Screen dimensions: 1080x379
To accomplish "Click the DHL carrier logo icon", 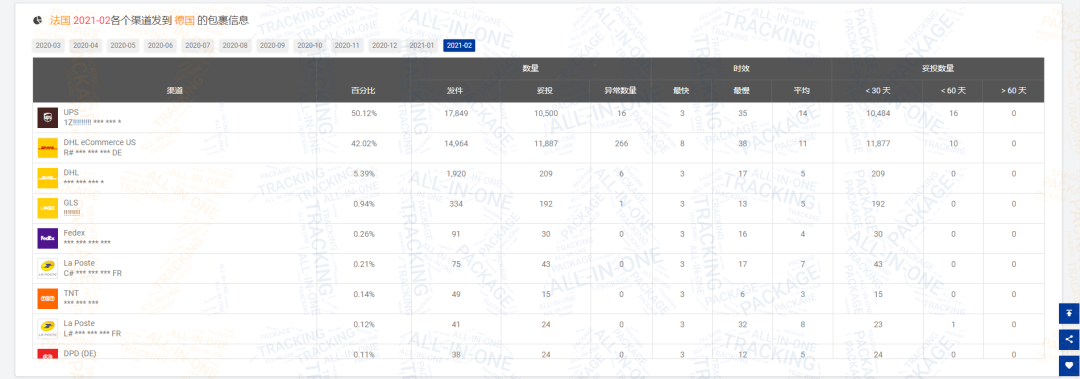I will coord(48,178).
